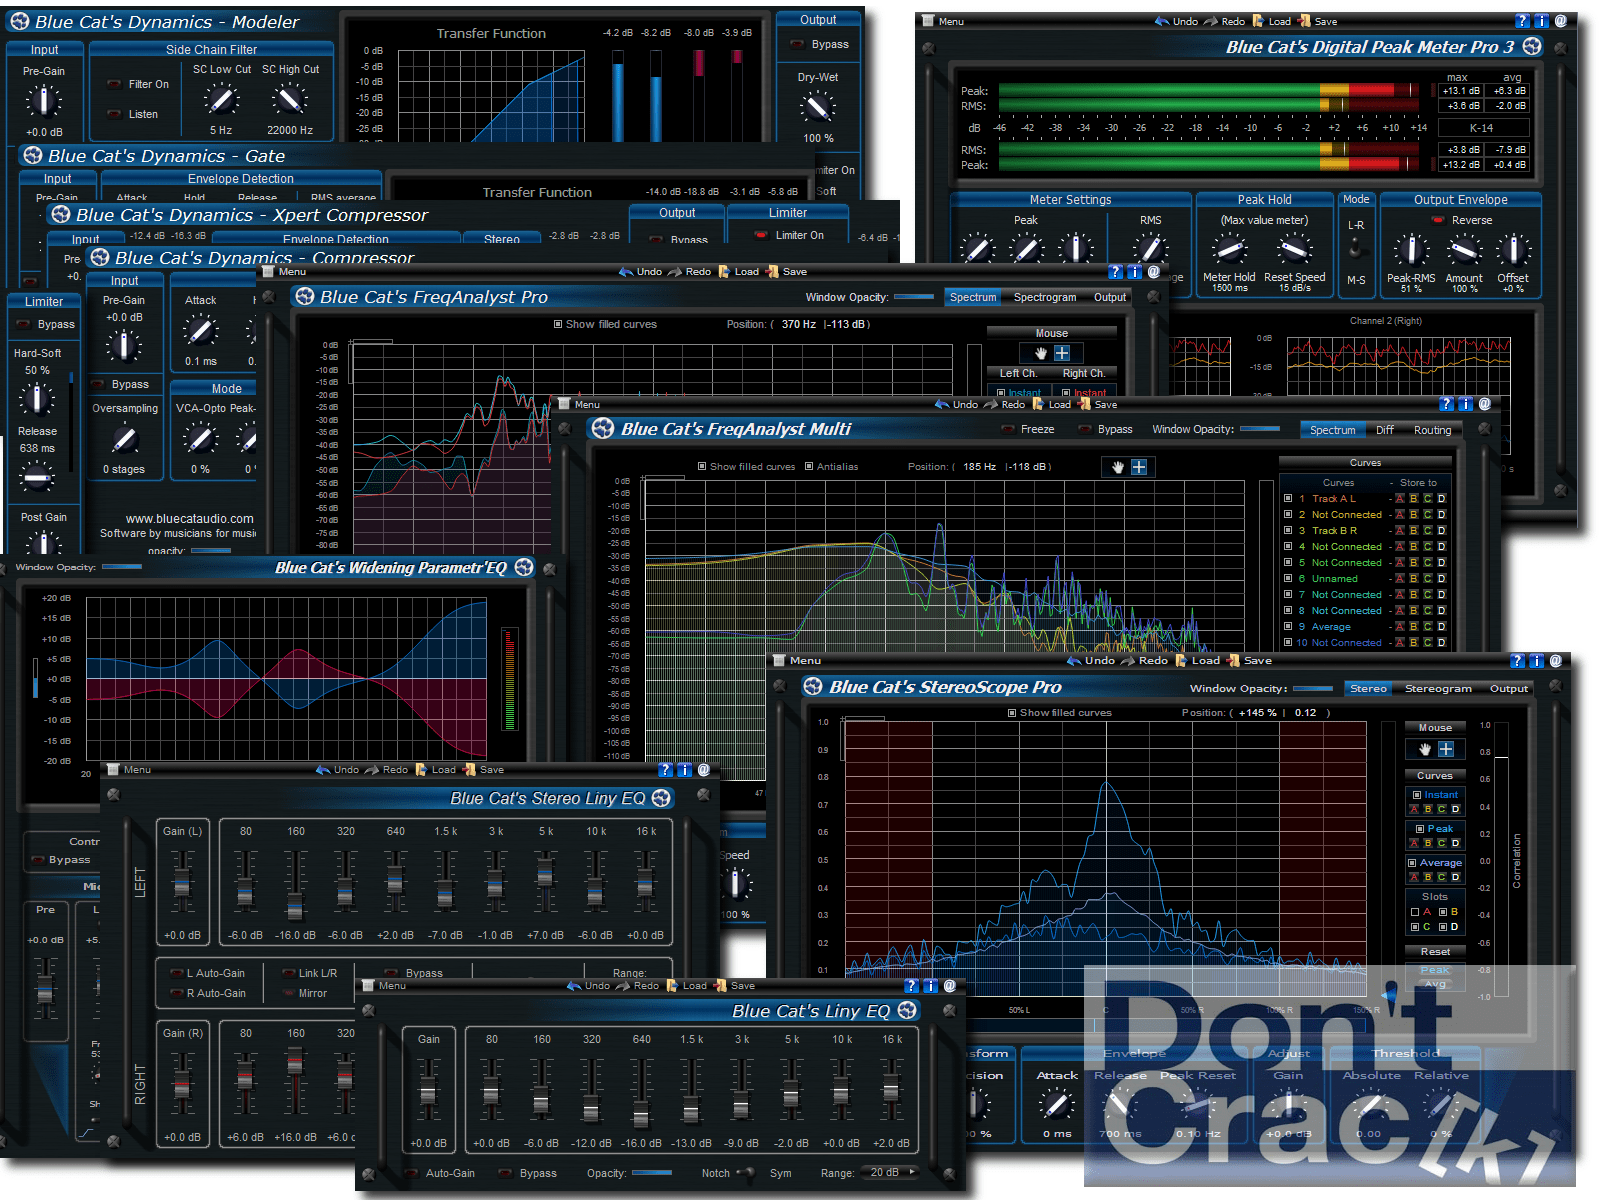Store Track A L curve to slot A
Viewport: 1600px width, 1200px height.
point(1399,498)
